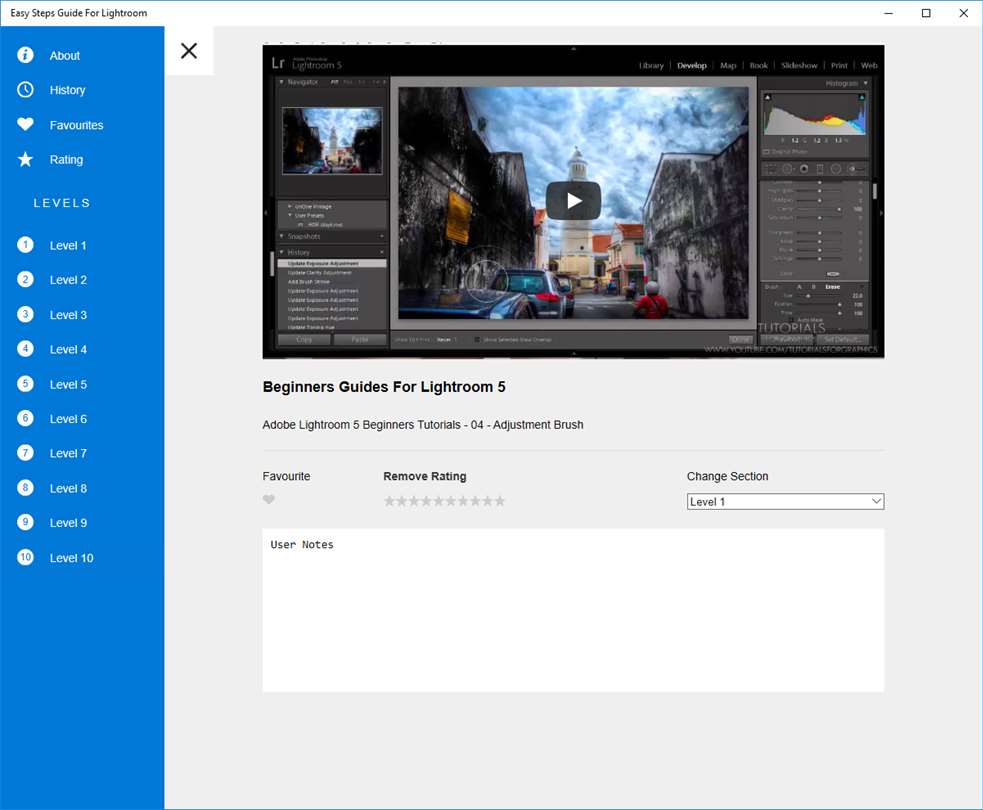Set rating to the last star

pyautogui.click(x=500, y=501)
